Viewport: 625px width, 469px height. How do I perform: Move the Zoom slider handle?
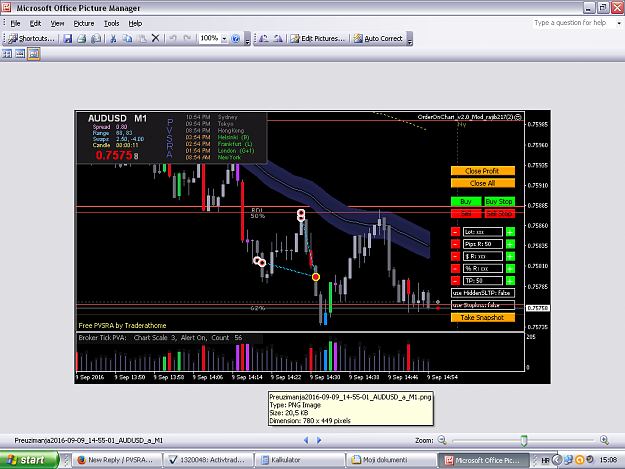click(524, 440)
